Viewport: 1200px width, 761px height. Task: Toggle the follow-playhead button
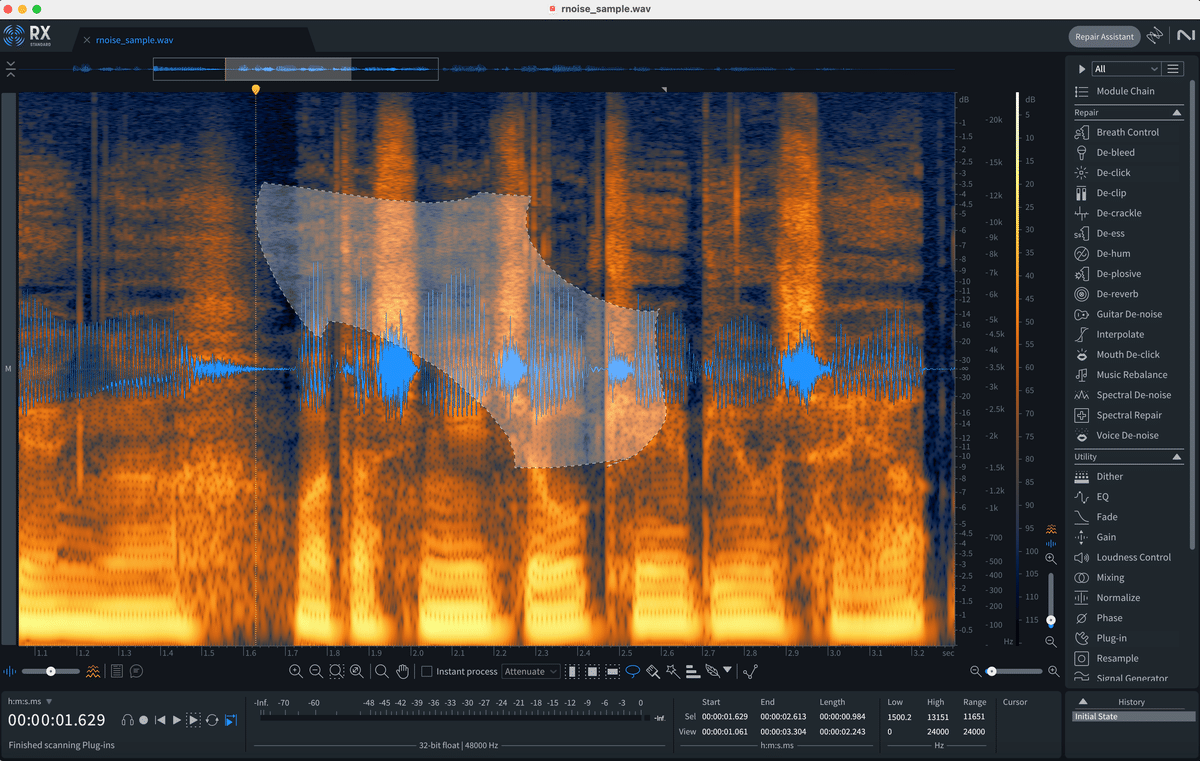click(x=231, y=720)
